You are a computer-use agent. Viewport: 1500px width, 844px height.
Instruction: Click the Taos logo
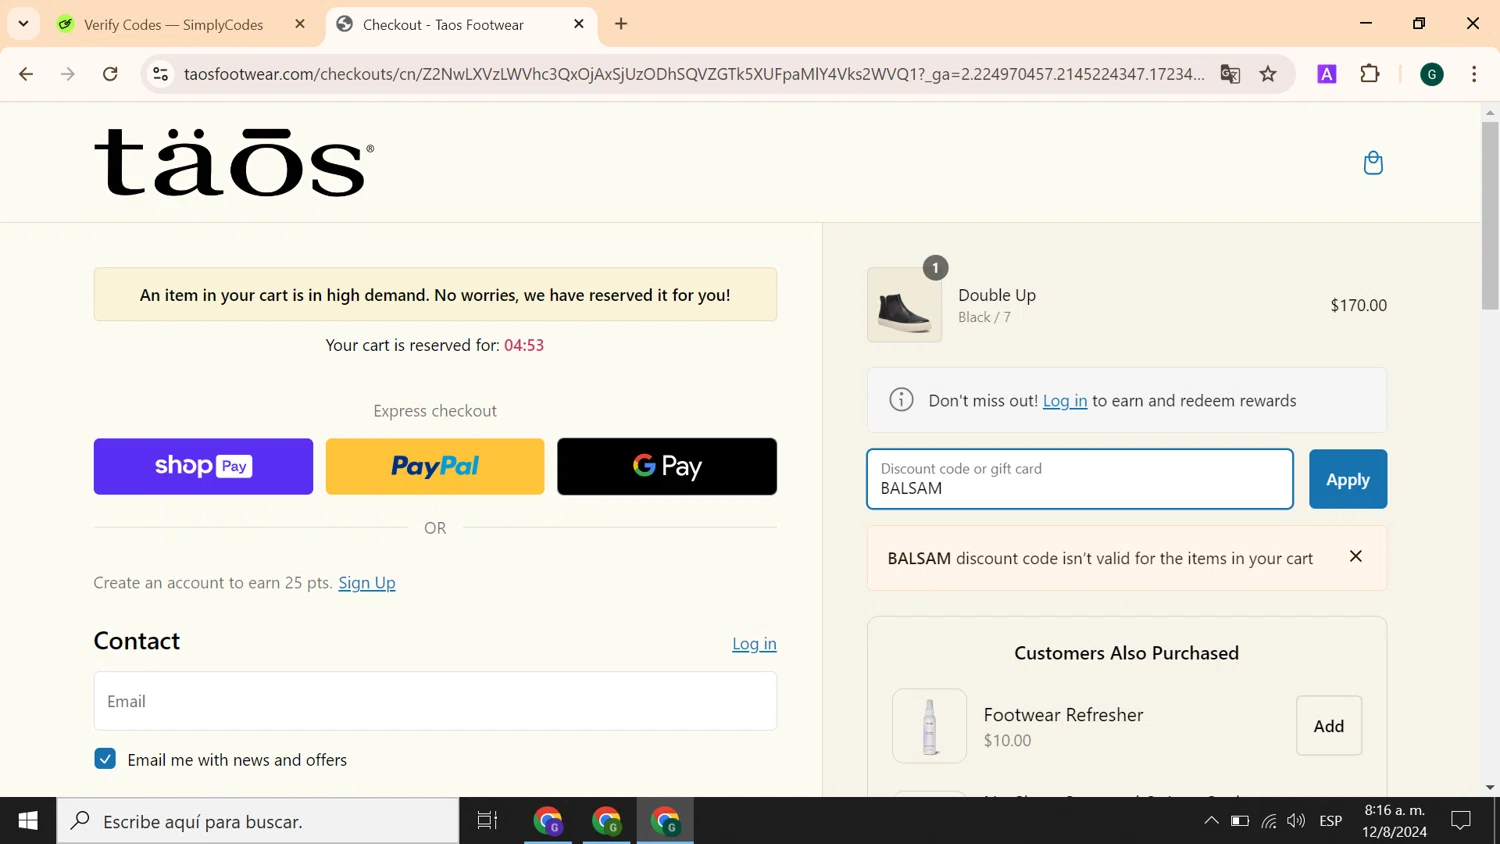(x=234, y=162)
